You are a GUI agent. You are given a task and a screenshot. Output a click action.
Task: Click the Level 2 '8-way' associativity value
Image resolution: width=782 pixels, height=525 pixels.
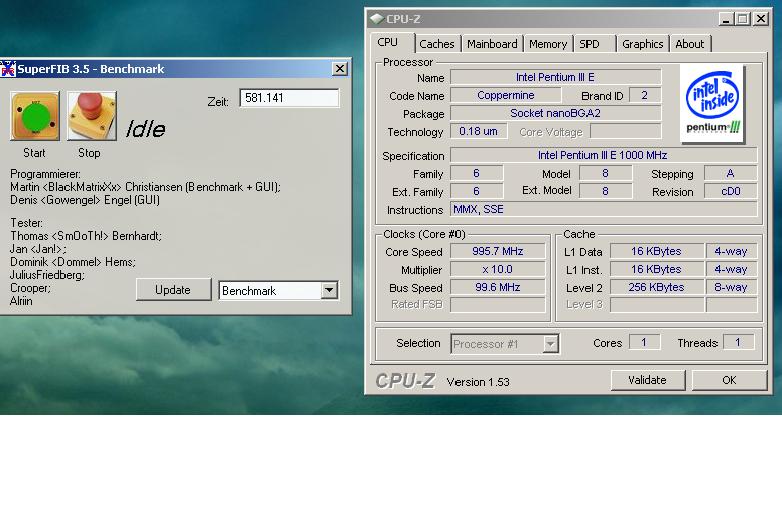[731, 287]
